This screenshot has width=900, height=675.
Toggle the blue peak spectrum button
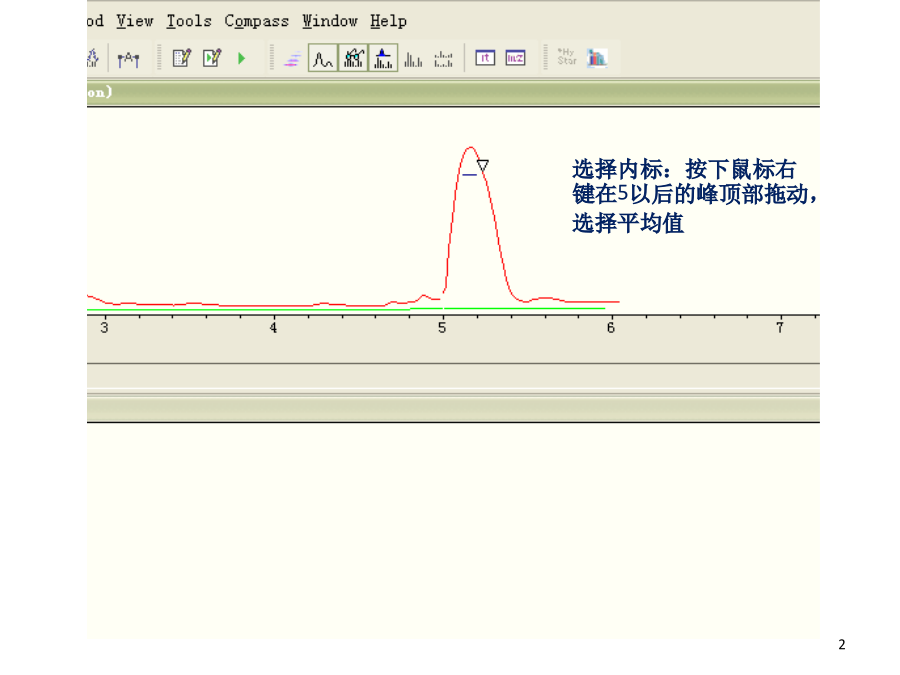tap(383, 58)
